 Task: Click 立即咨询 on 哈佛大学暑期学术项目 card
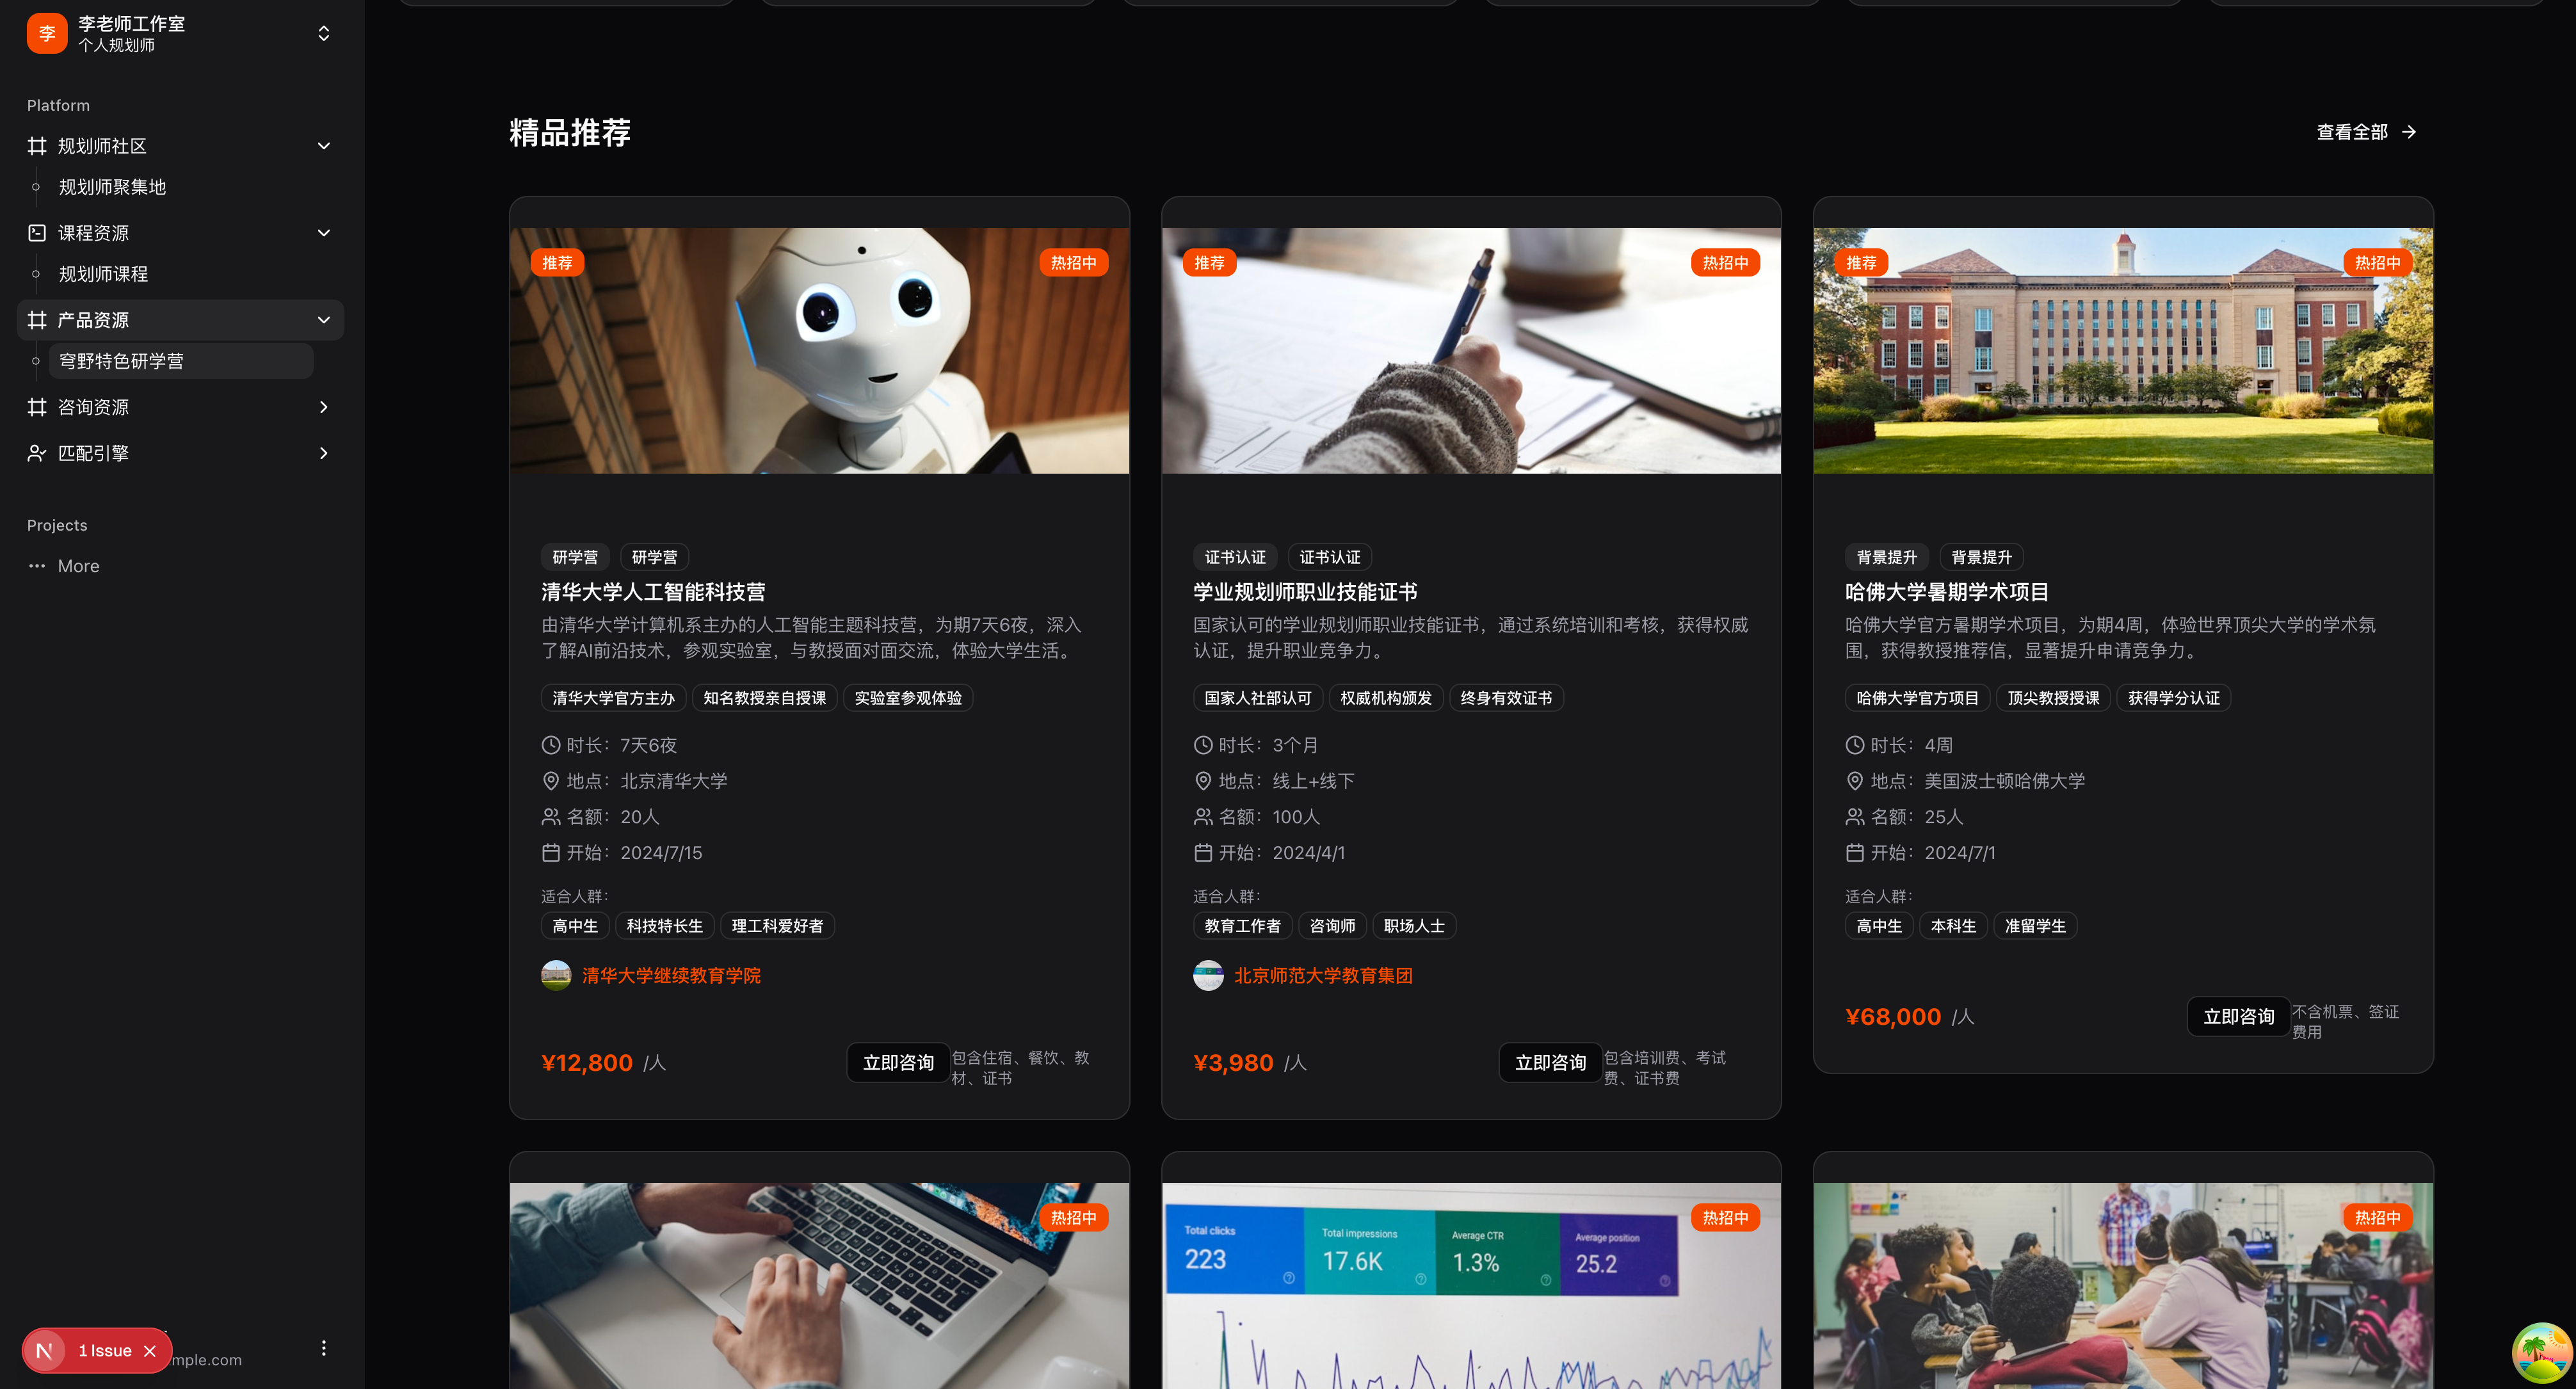[x=2238, y=1017]
